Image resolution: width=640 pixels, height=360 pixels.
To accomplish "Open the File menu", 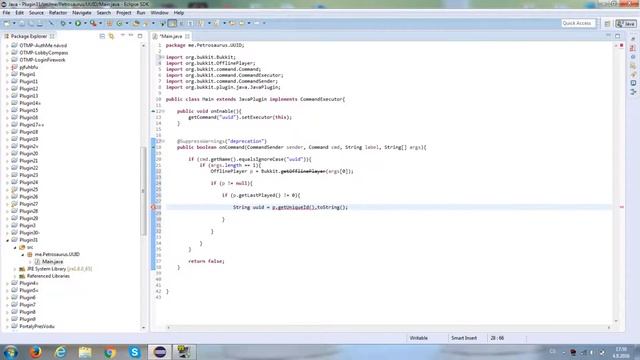I will (6, 13).
